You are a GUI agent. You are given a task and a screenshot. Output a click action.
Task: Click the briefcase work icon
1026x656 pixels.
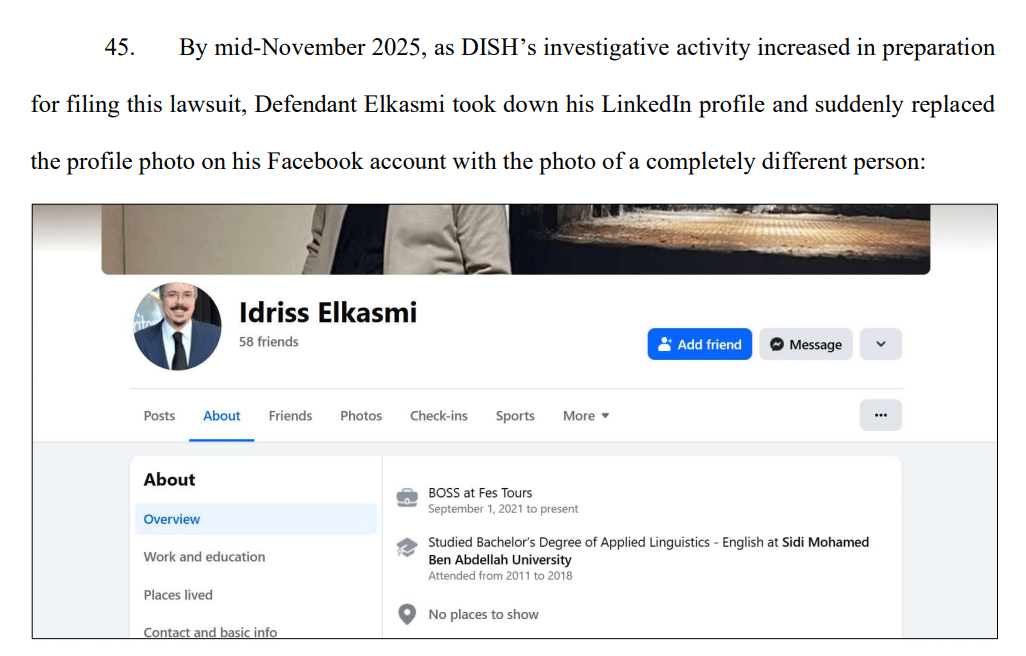(x=407, y=498)
